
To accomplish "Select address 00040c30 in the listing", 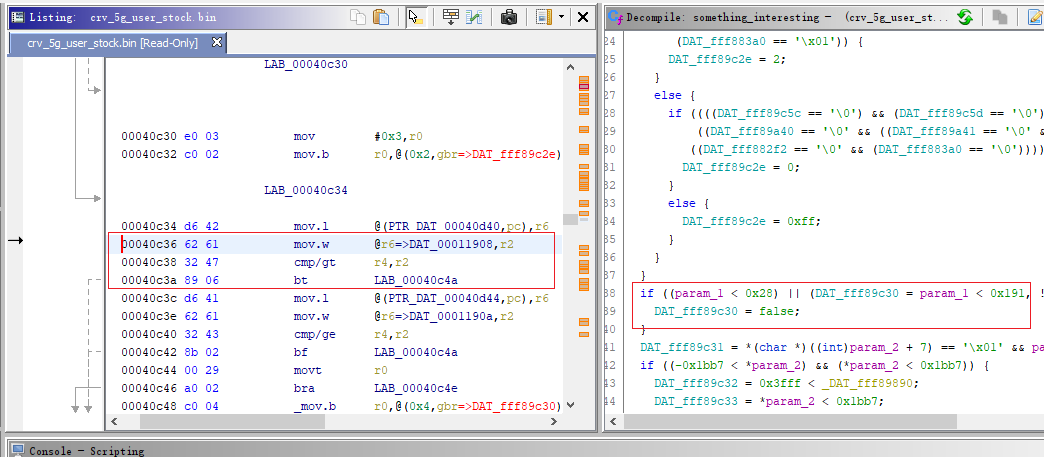I will click(149, 137).
